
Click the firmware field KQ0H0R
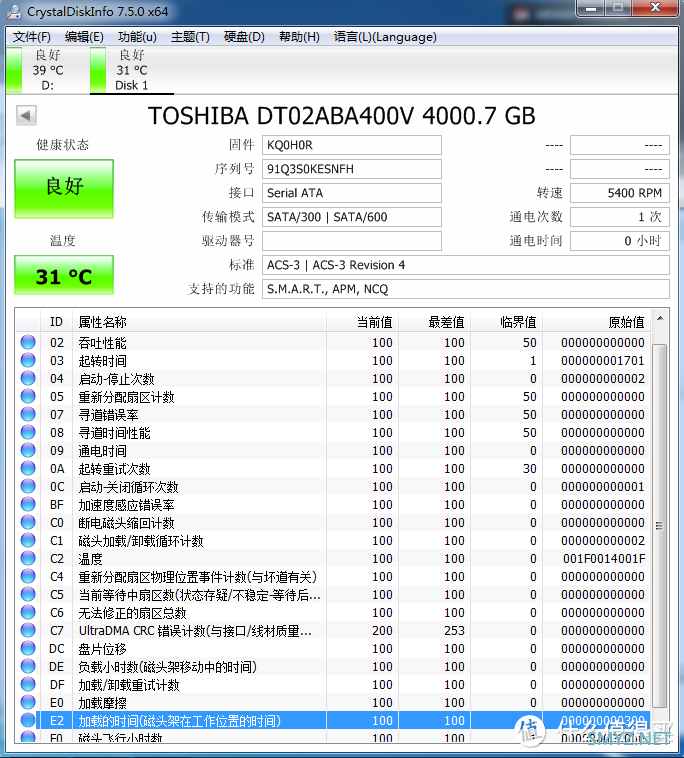(x=351, y=145)
